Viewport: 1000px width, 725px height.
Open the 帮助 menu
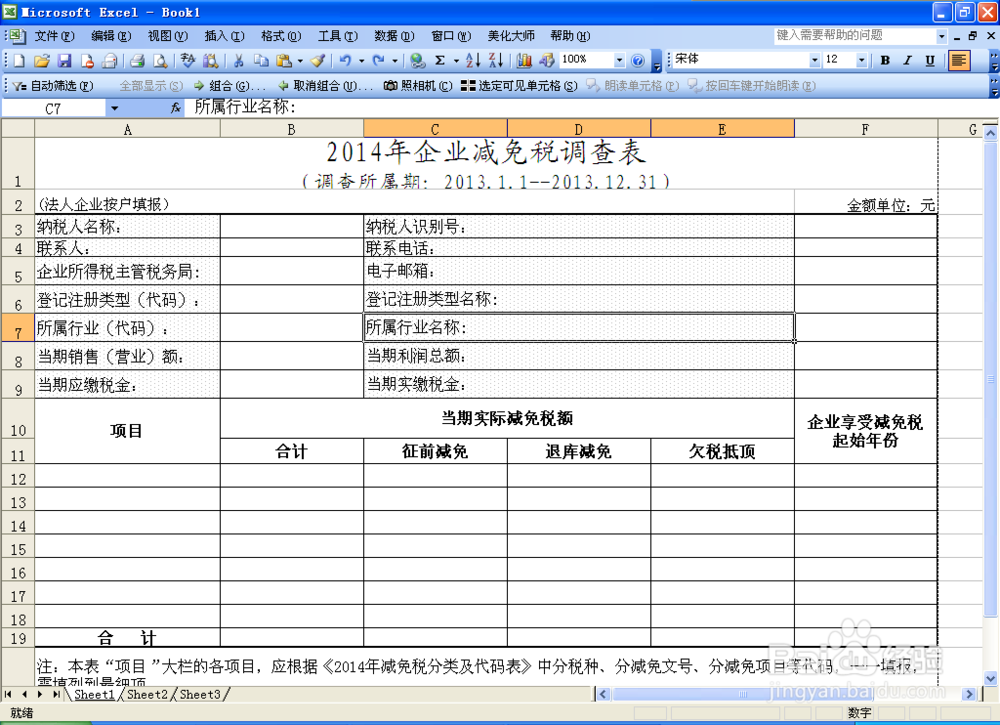click(570, 36)
